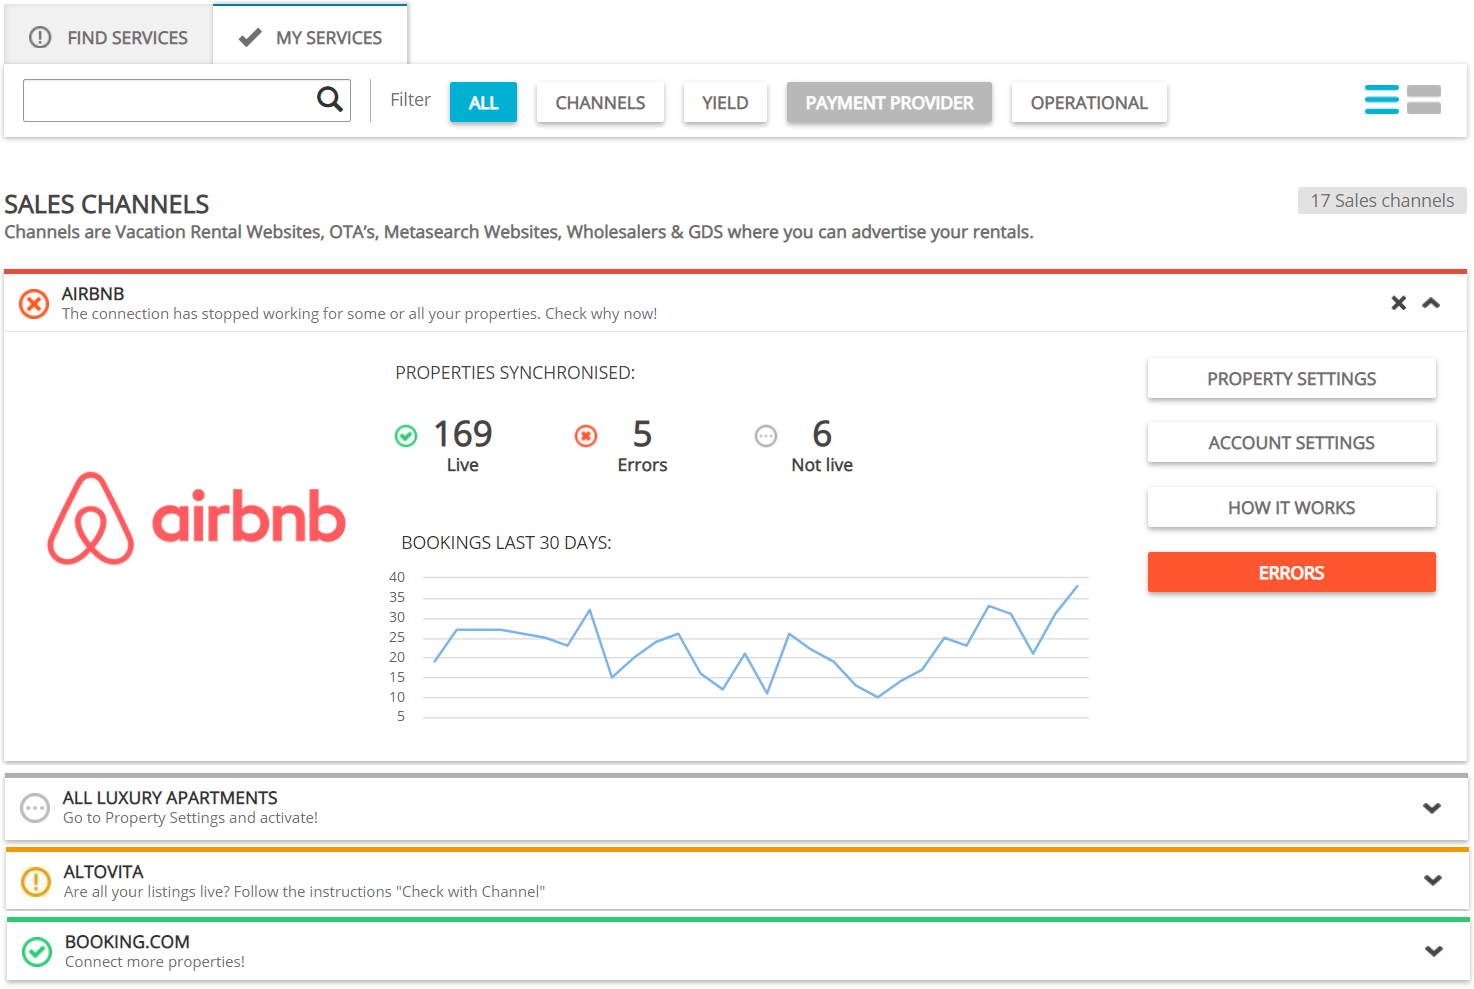Click the grey Not live icon

[x=766, y=436]
